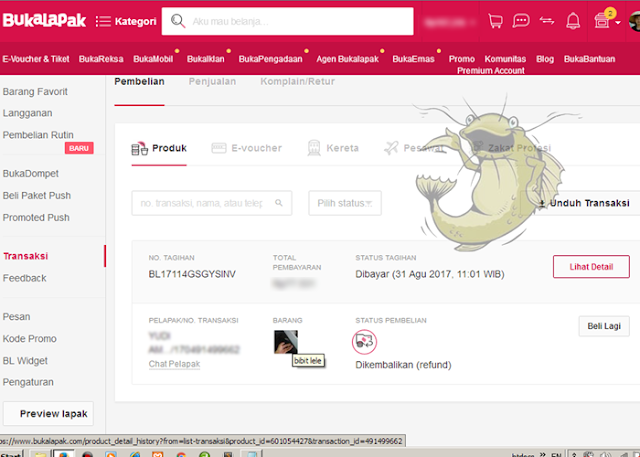This screenshot has height=457, width=640.
Task: Switch to the Penjualan tab
Action: [212, 82]
